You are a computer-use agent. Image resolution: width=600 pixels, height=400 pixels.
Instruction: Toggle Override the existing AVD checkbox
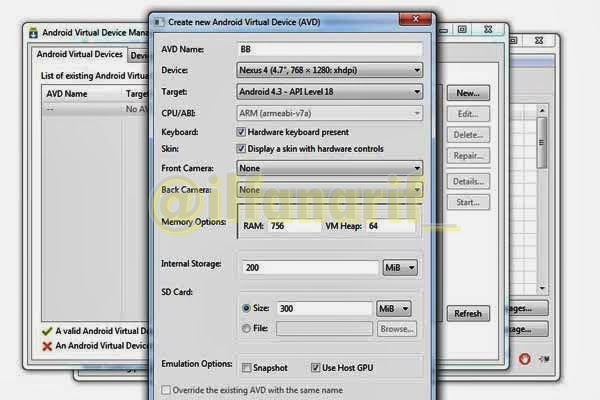click(166, 390)
